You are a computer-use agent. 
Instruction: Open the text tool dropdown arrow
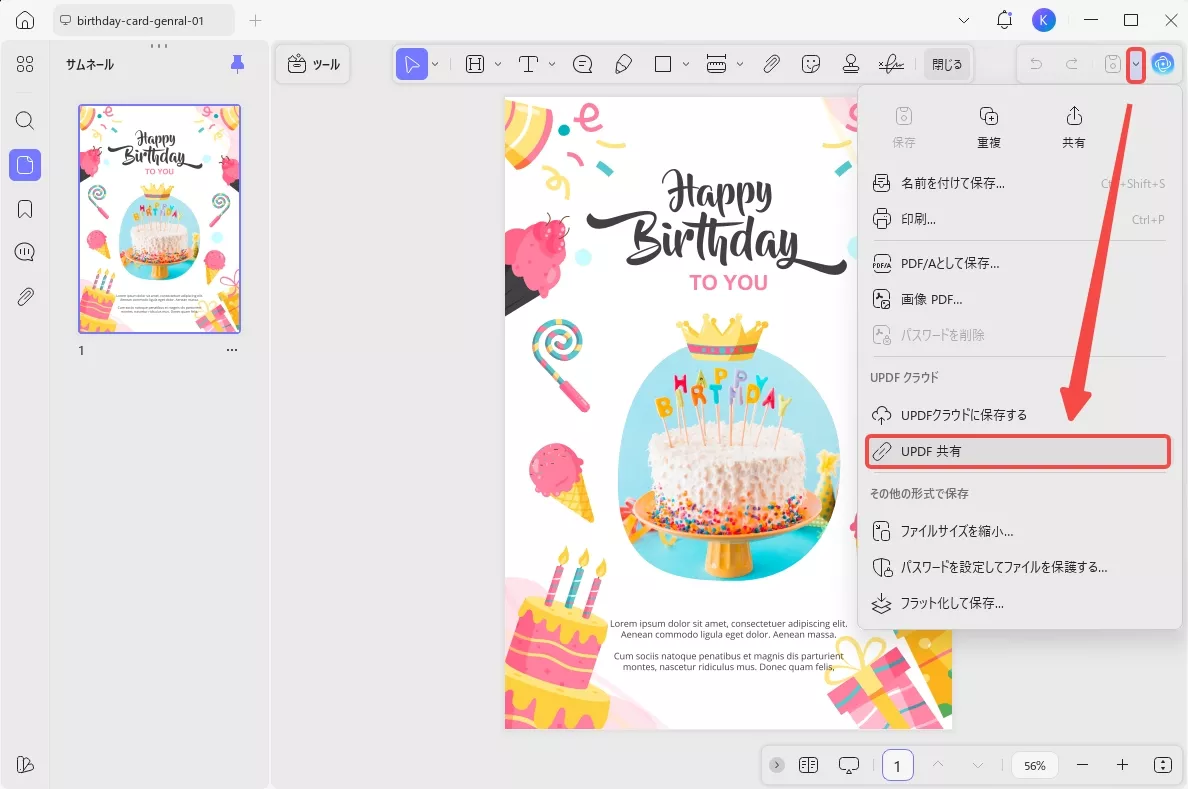(552, 64)
